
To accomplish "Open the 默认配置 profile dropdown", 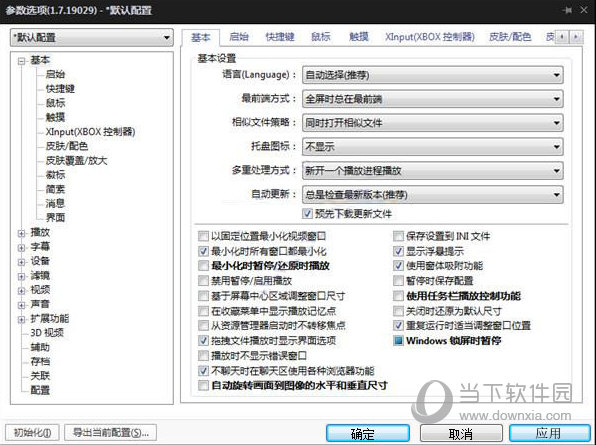I will (92, 38).
